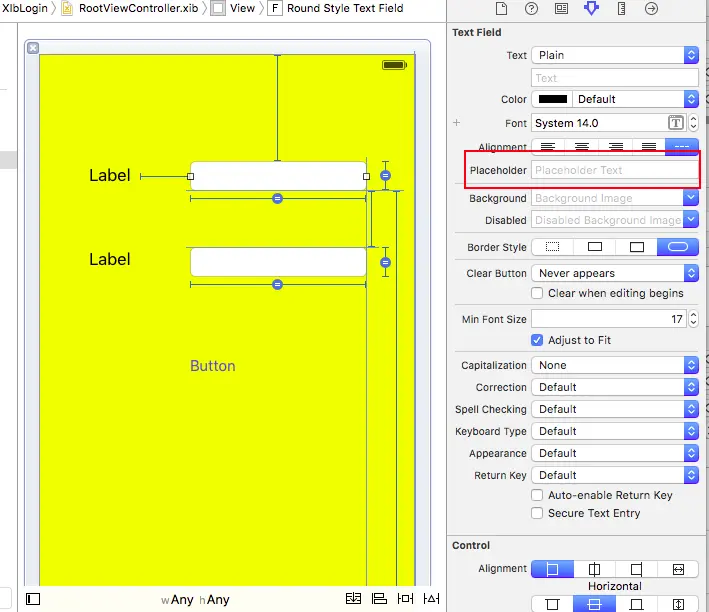
Task: Uncheck Adjust to Fit
Action: [537, 340]
